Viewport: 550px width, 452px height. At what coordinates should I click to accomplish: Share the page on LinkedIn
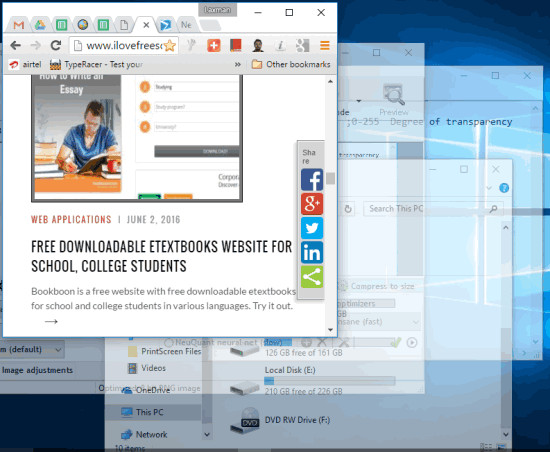312,252
